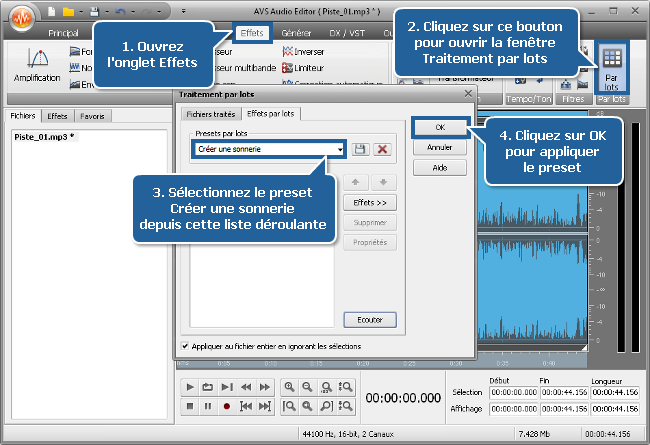Click the Sélection Début time field
This screenshot has height=445, width=650.
pos(514,392)
